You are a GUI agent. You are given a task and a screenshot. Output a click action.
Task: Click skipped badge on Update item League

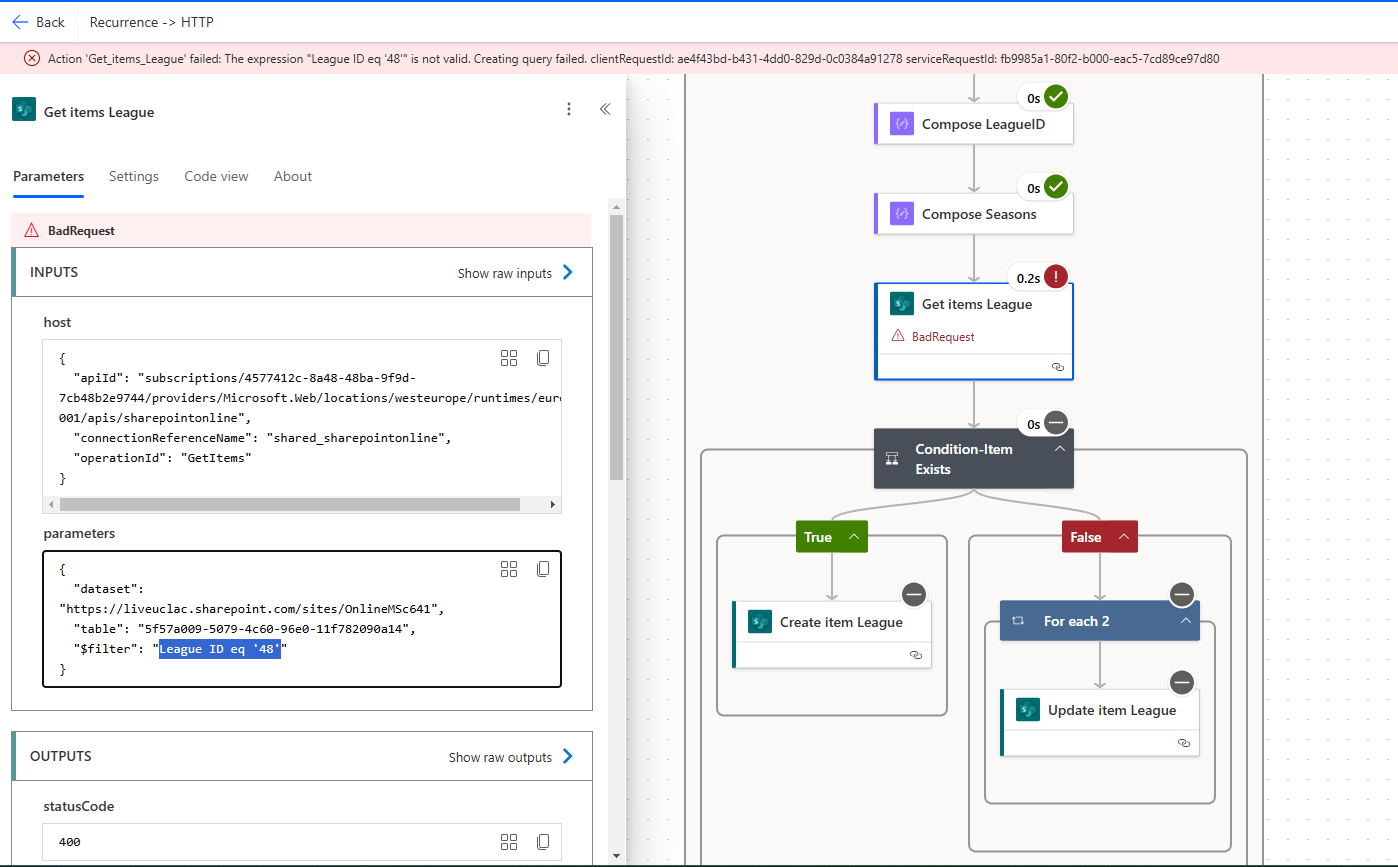coord(1182,683)
